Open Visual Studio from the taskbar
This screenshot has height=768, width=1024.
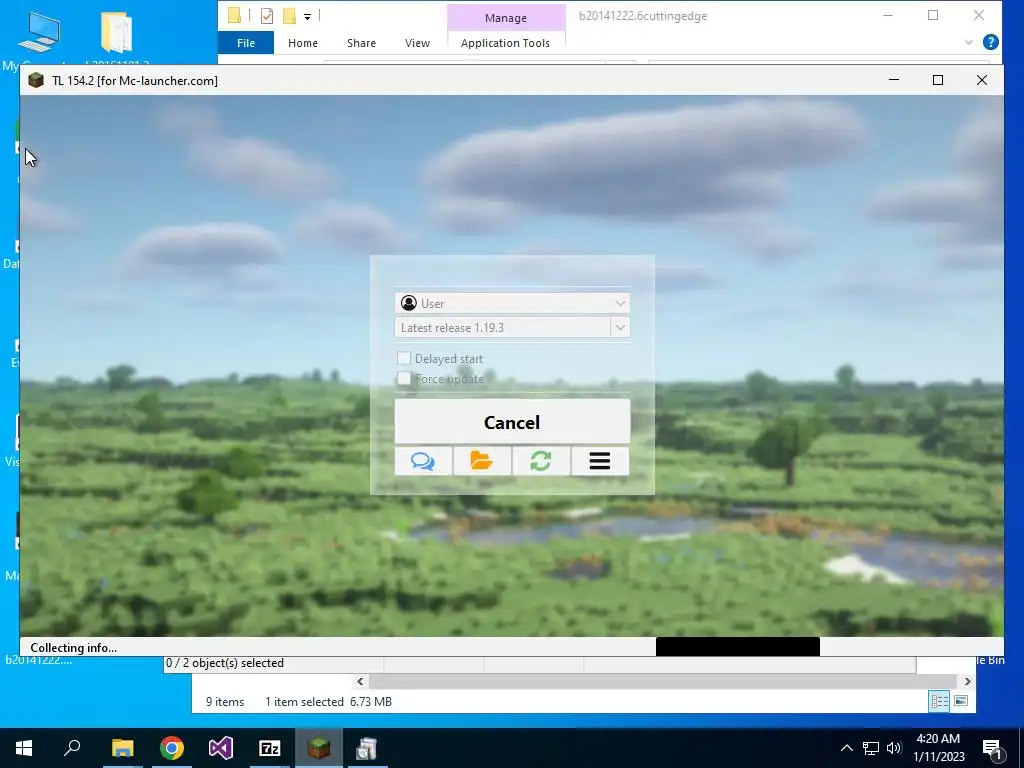click(x=221, y=748)
